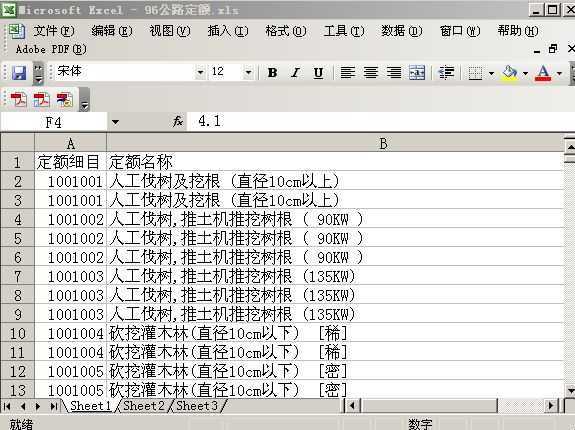This screenshot has height=430, width=575.
Task: Click next sheet tab arrow
Action: [38, 406]
